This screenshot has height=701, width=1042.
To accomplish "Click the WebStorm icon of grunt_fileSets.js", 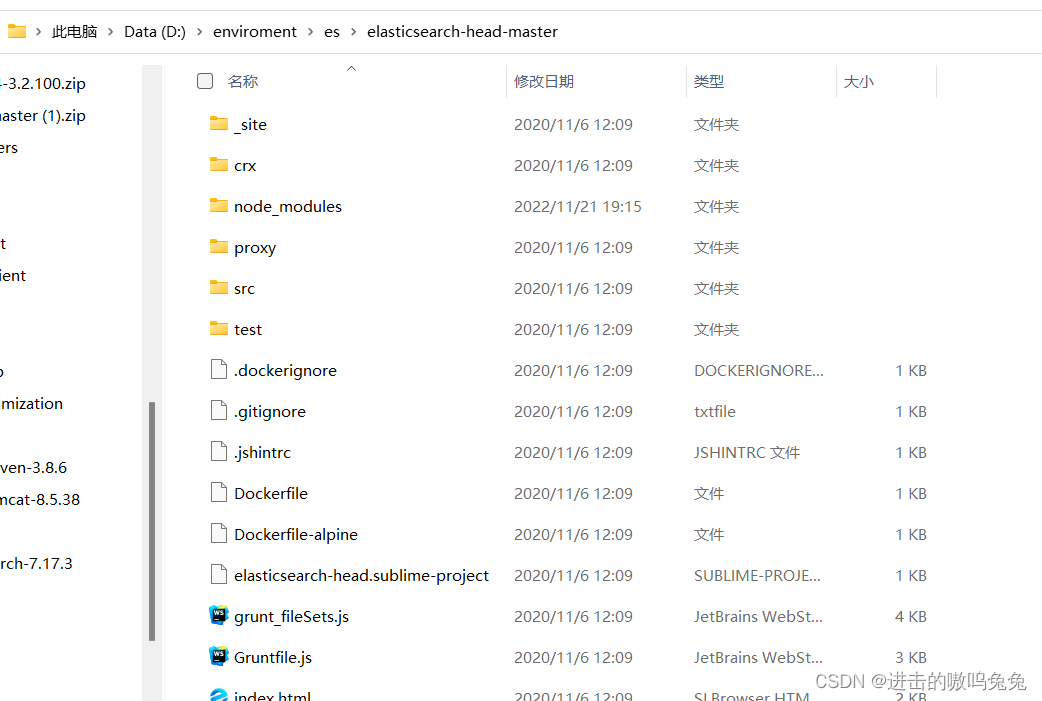I will click(219, 615).
